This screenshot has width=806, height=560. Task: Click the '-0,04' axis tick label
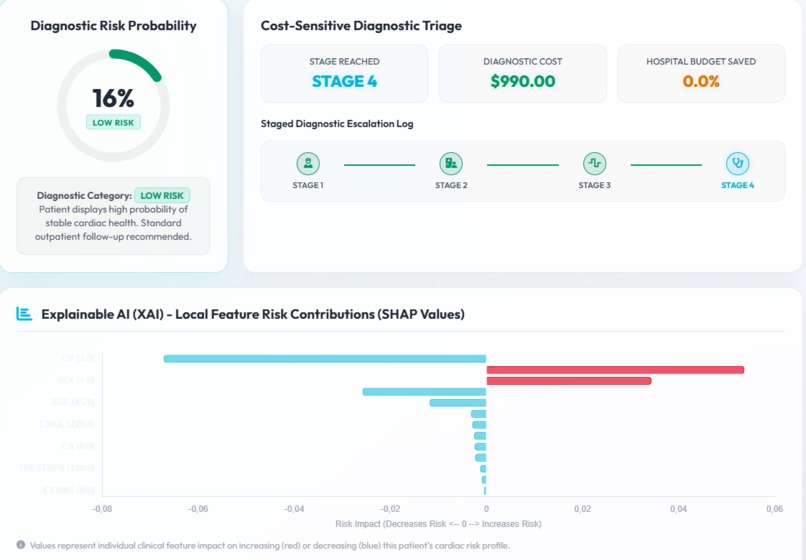[x=294, y=509]
